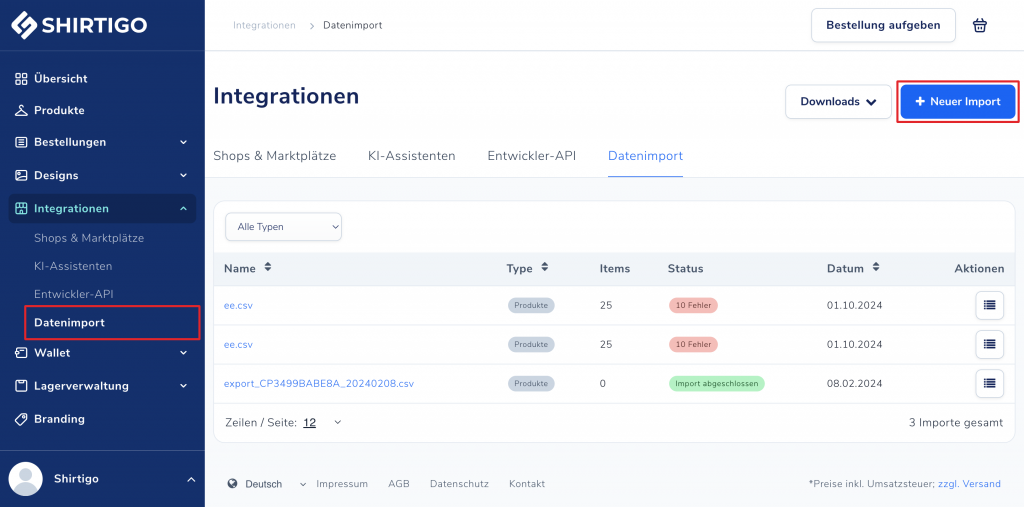Open the ee.csv file link in the second row
Screen dimensions: 1024x507
[x=238, y=344]
